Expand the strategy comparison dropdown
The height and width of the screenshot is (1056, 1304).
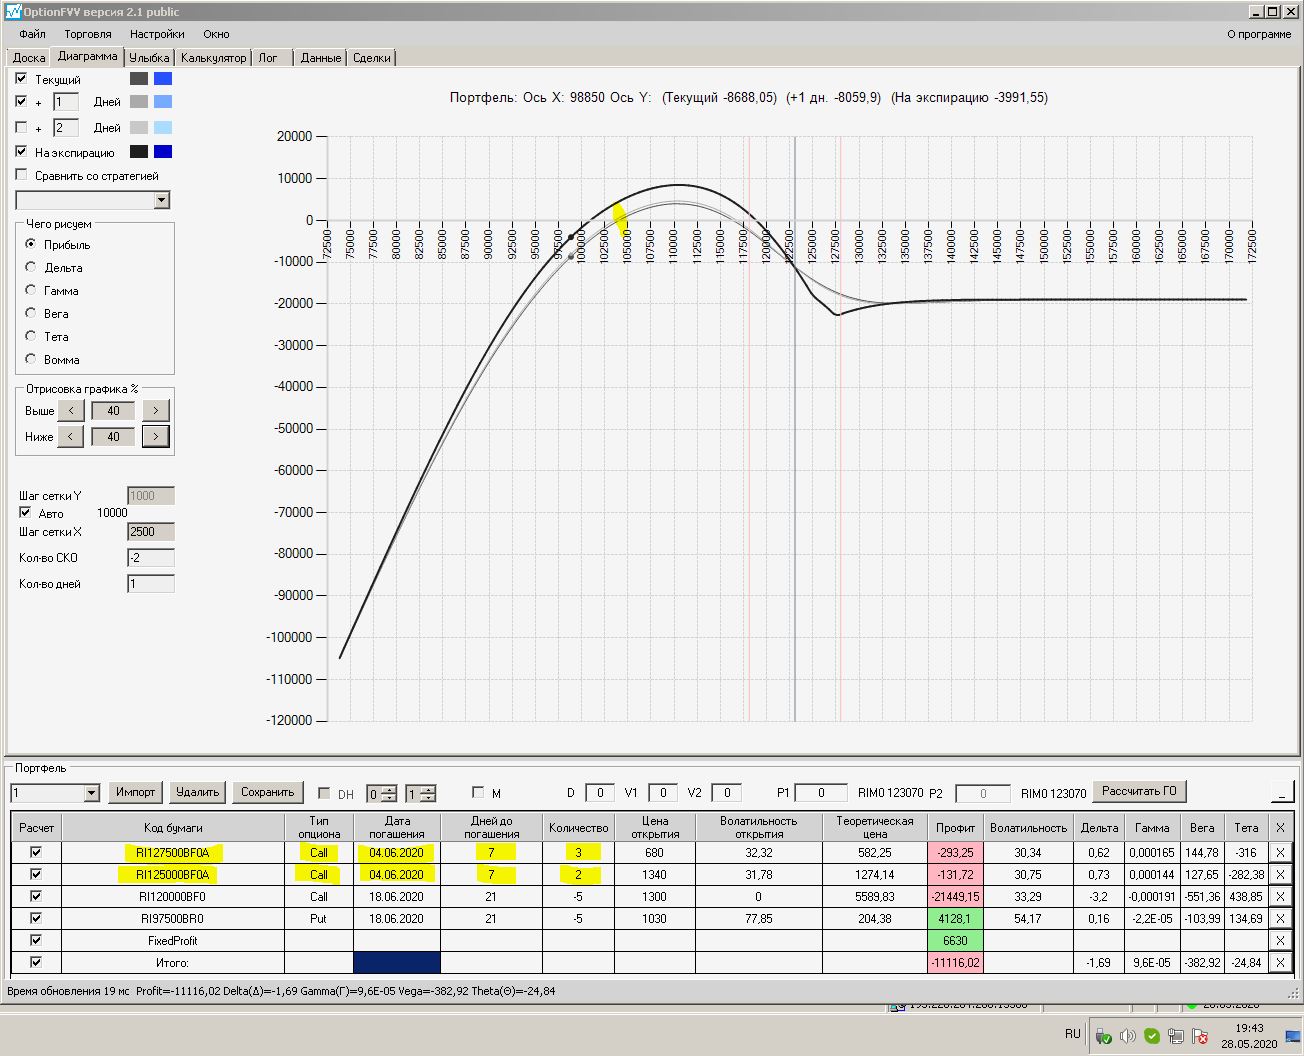tap(162, 201)
